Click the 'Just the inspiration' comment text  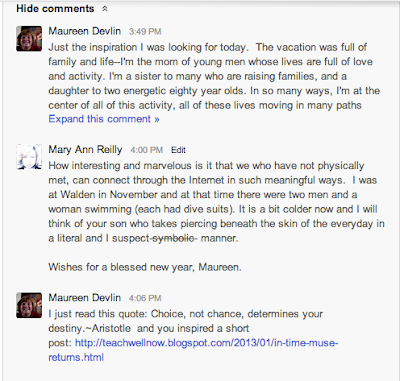(x=214, y=76)
